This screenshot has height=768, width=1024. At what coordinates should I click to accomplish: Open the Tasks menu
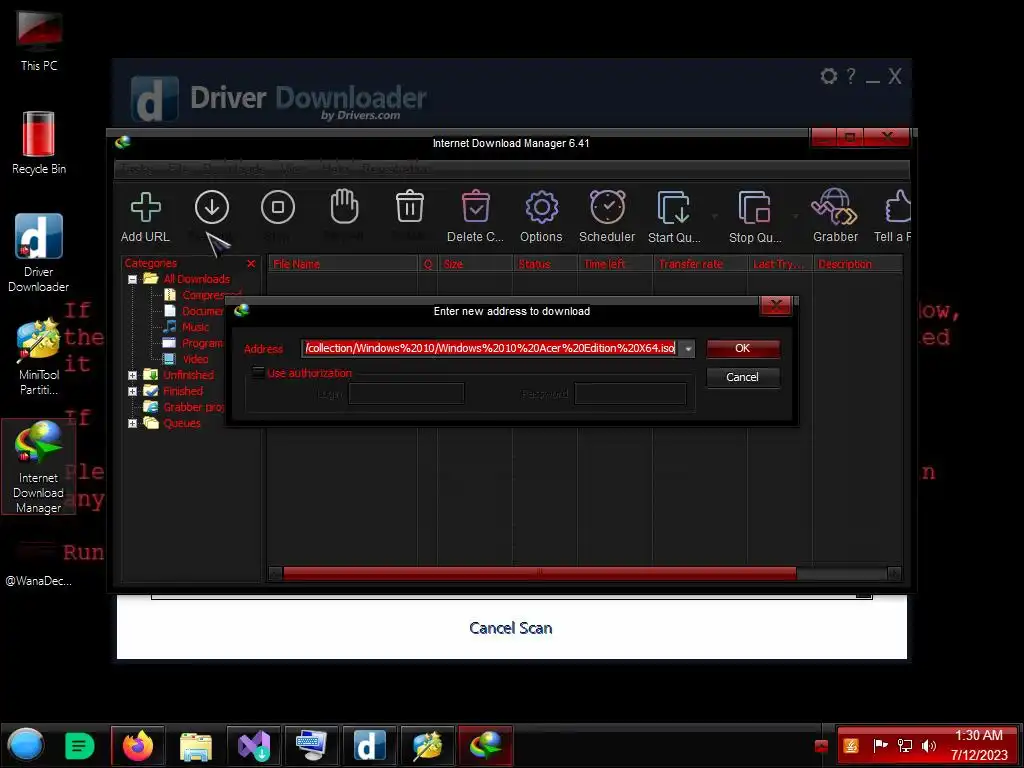136,168
